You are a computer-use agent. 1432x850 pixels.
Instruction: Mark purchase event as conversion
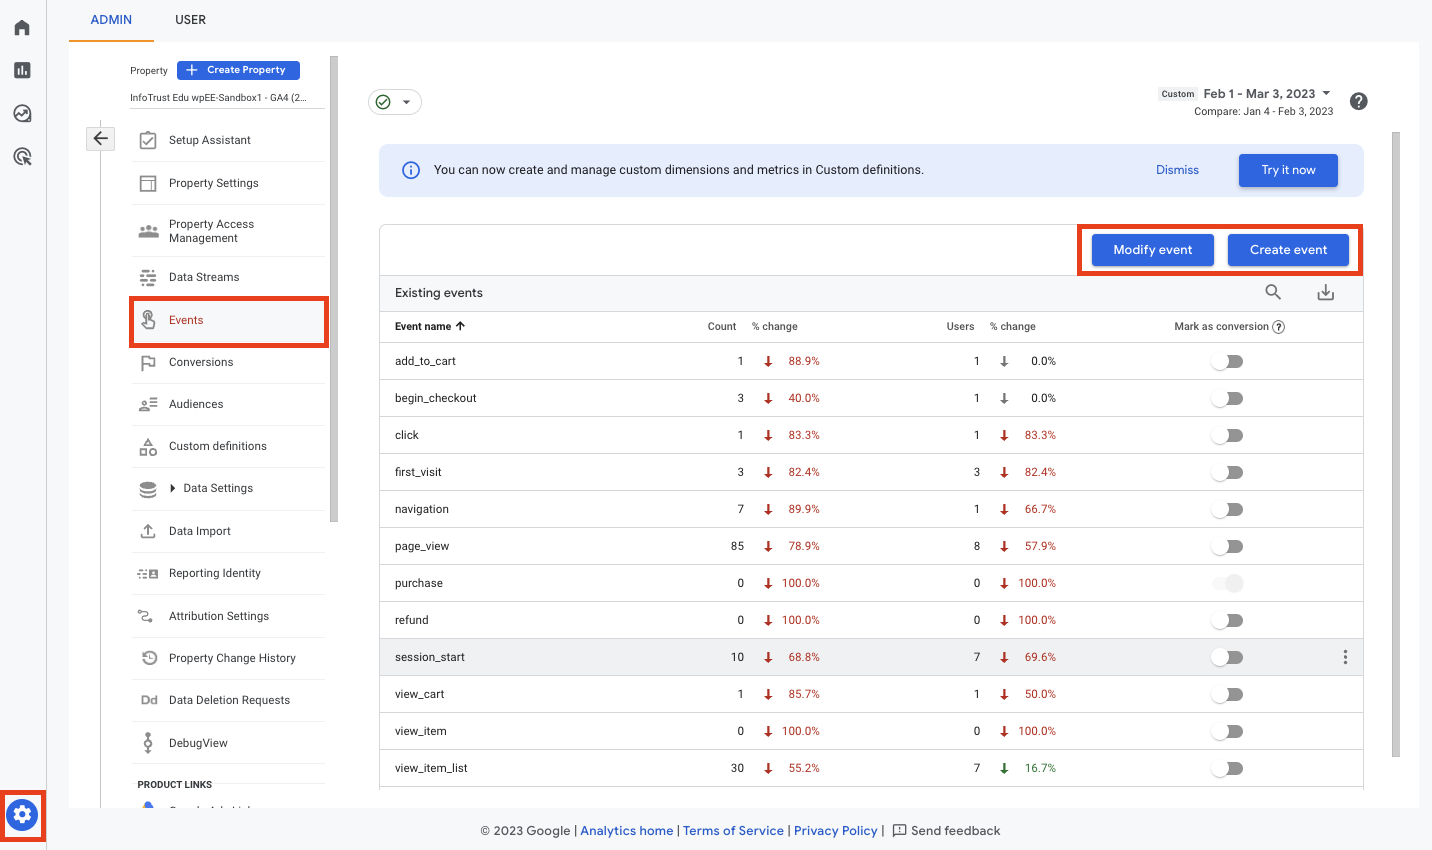(x=1228, y=583)
